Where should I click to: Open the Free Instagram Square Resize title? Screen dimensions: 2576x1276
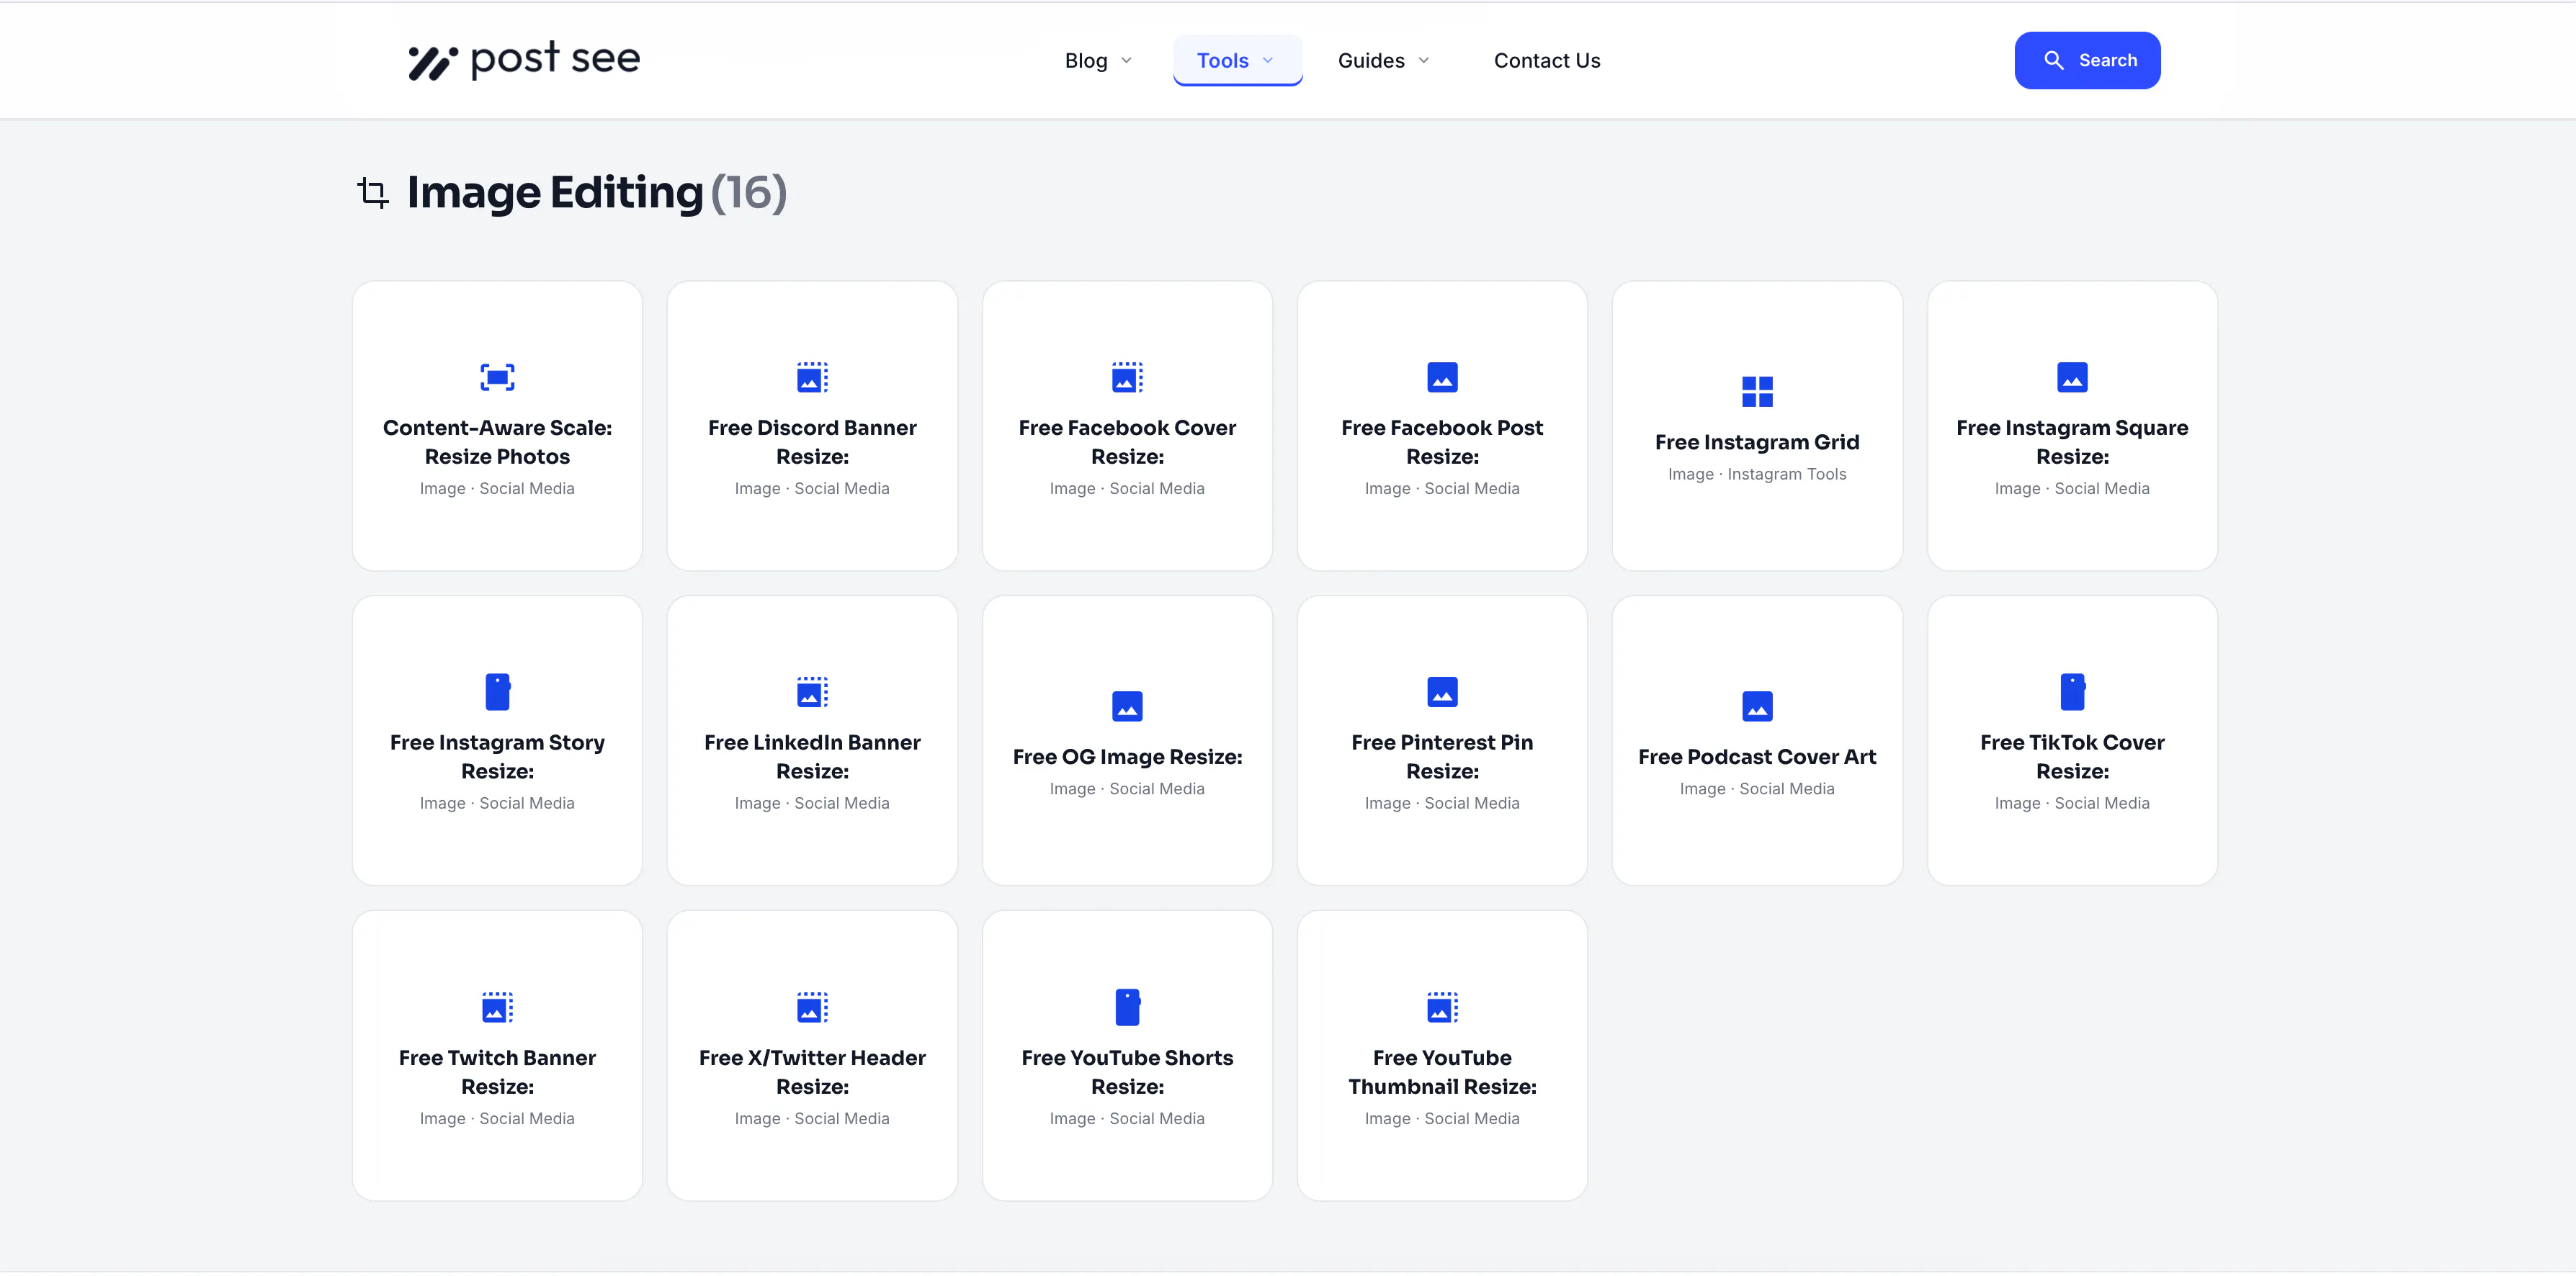(x=2072, y=442)
